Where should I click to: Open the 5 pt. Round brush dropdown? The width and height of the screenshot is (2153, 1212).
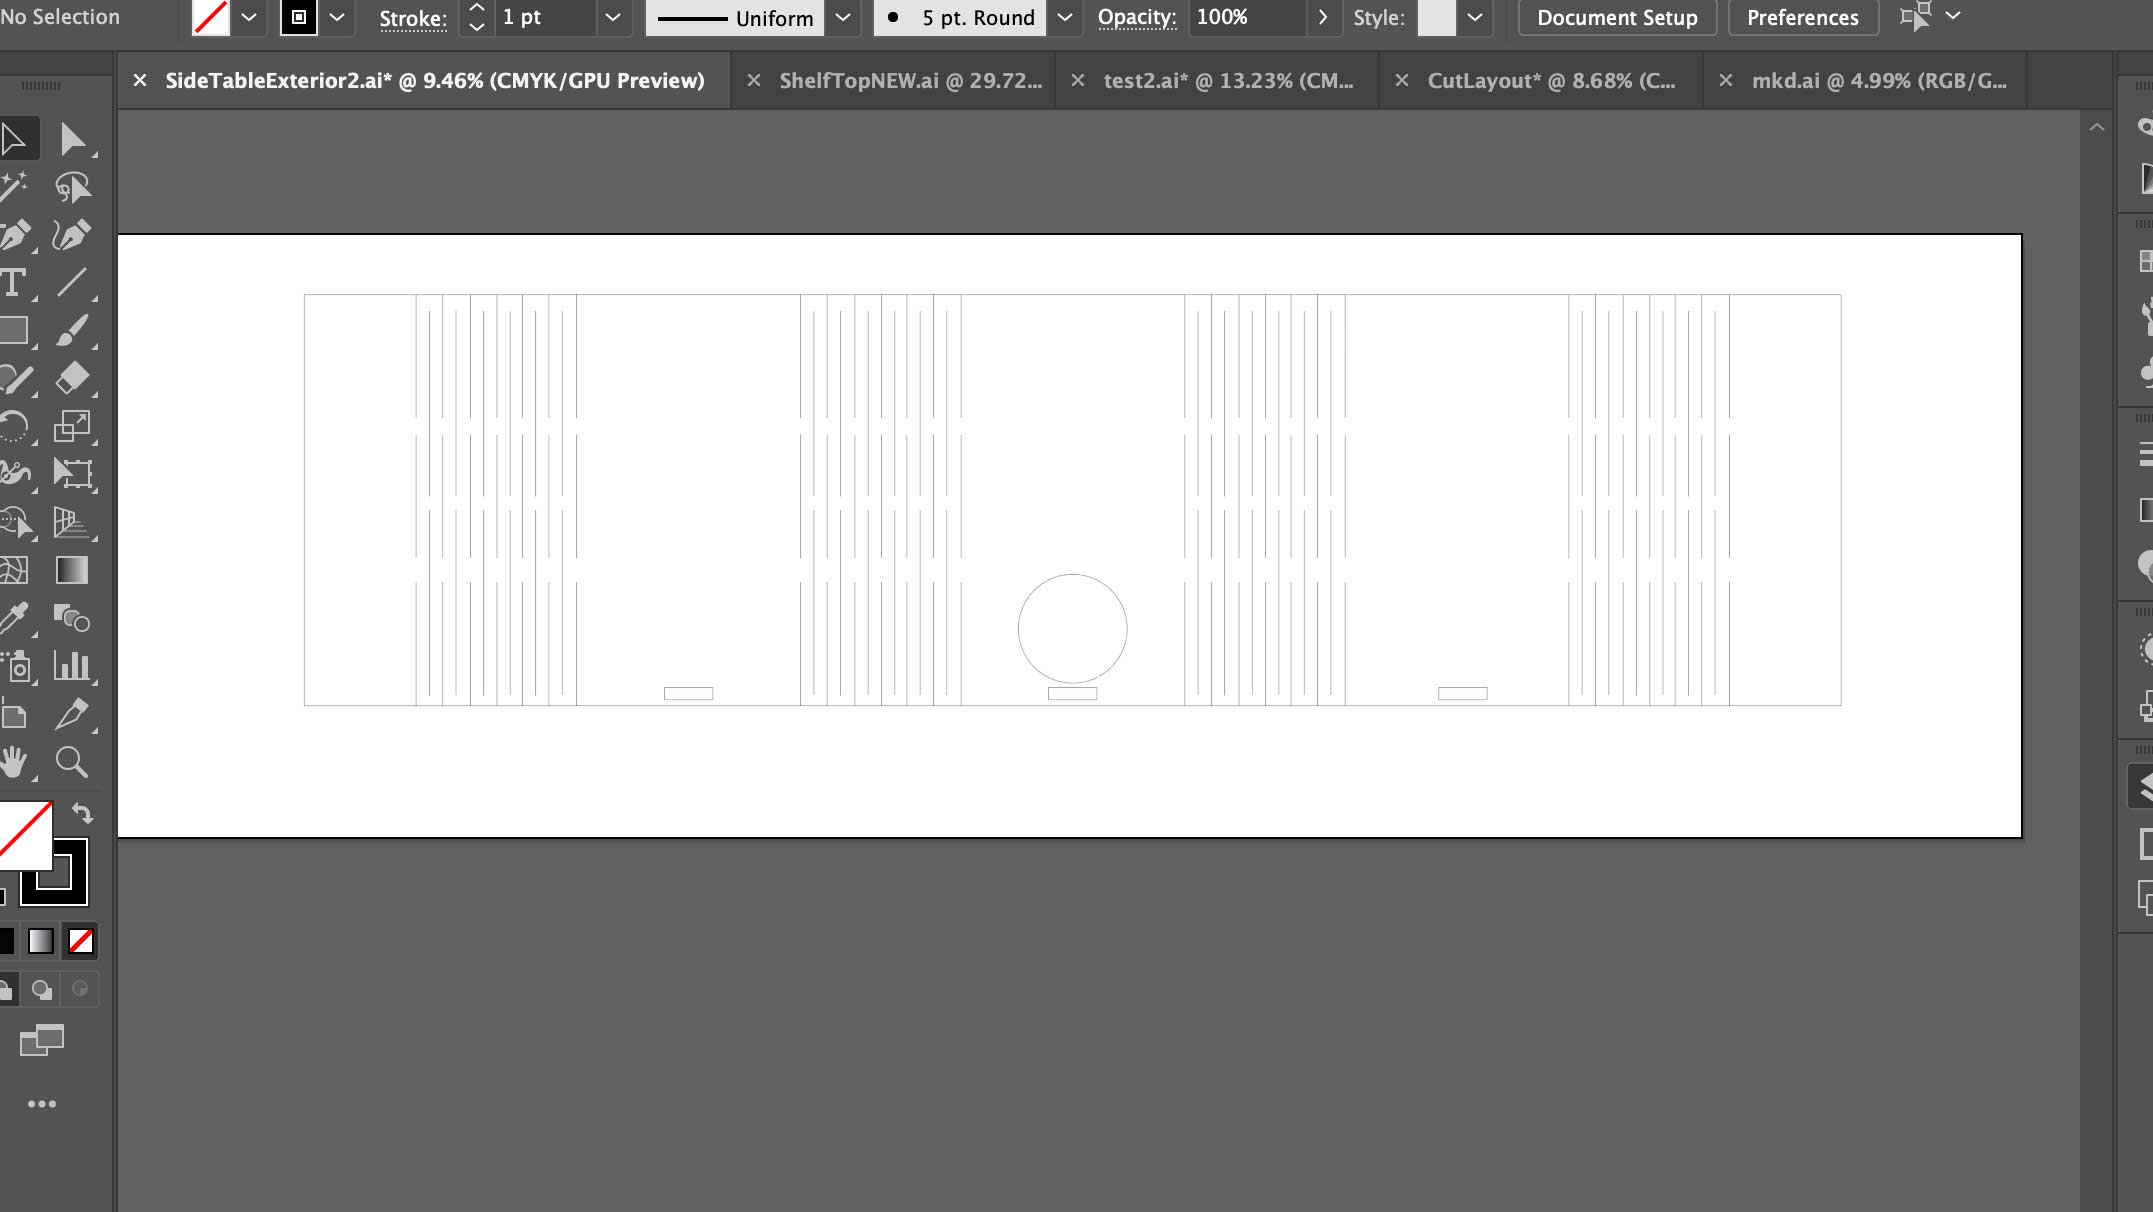click(1065, 18)
